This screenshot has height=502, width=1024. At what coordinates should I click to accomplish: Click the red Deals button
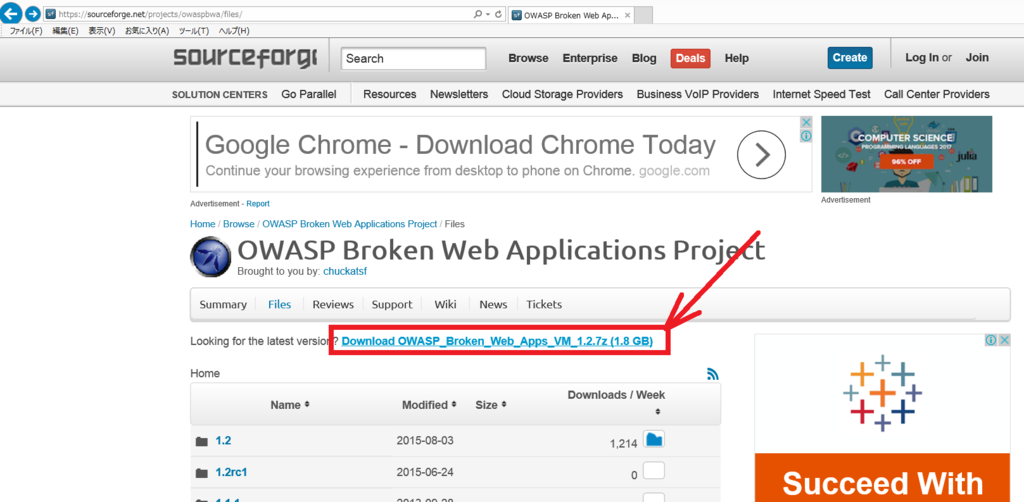pos(690,58)
